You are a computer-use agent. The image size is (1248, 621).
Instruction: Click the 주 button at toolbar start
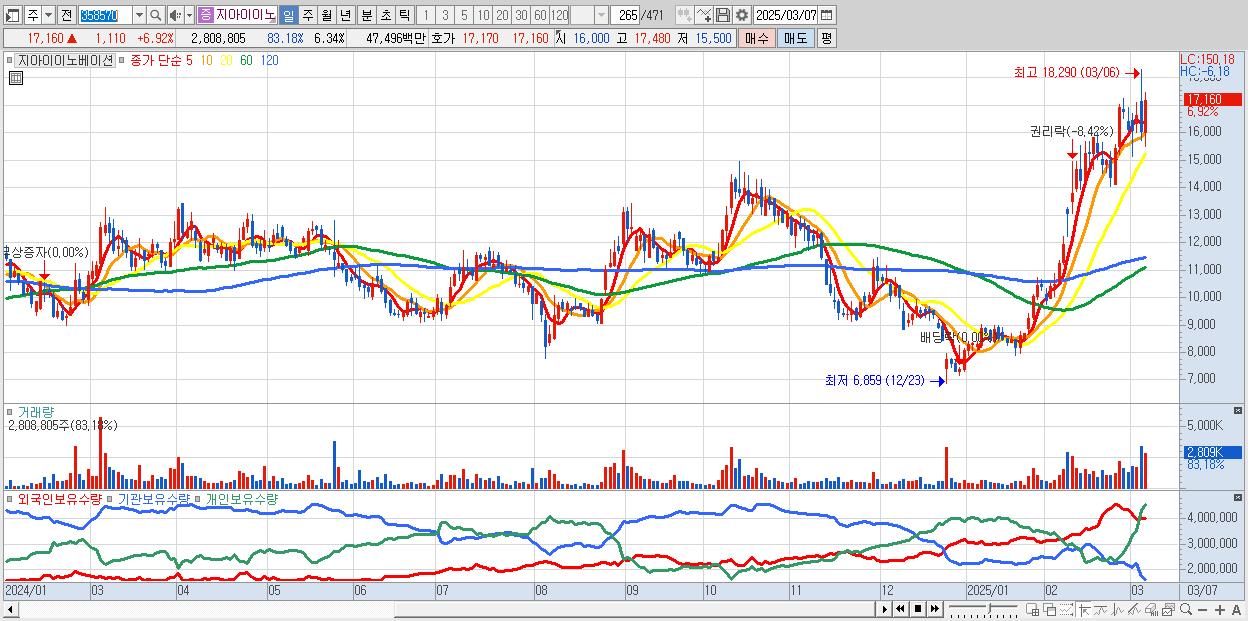click(x=32, y=15)
